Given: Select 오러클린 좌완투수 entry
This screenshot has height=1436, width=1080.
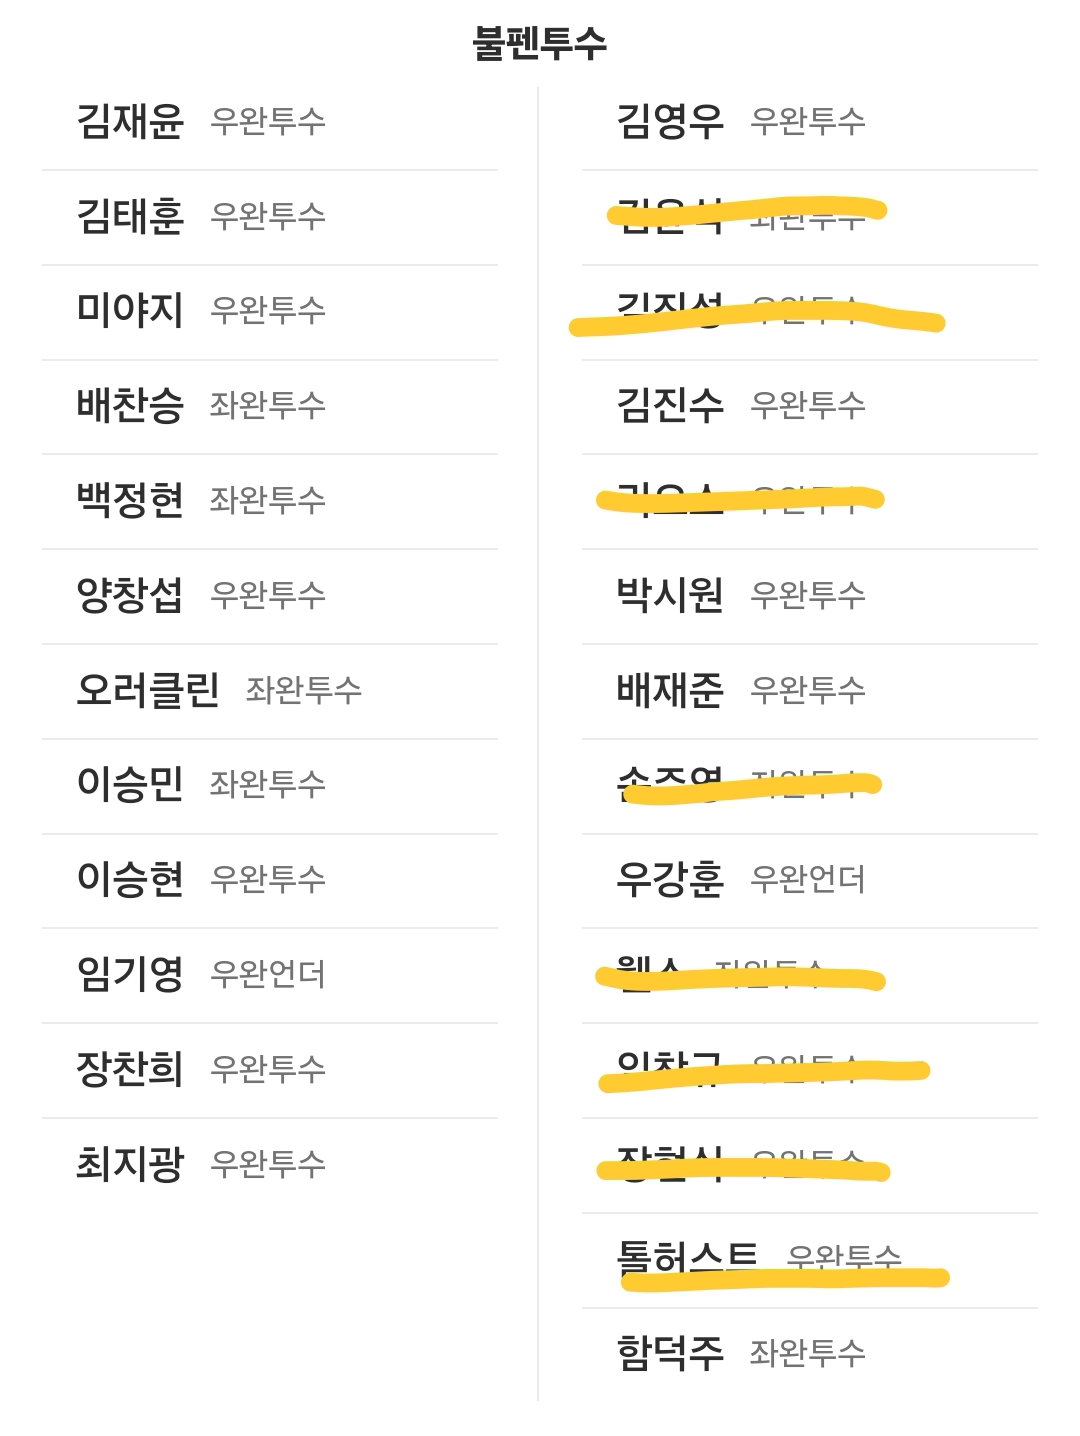Looking at the screenshot, I should point(270,691).
